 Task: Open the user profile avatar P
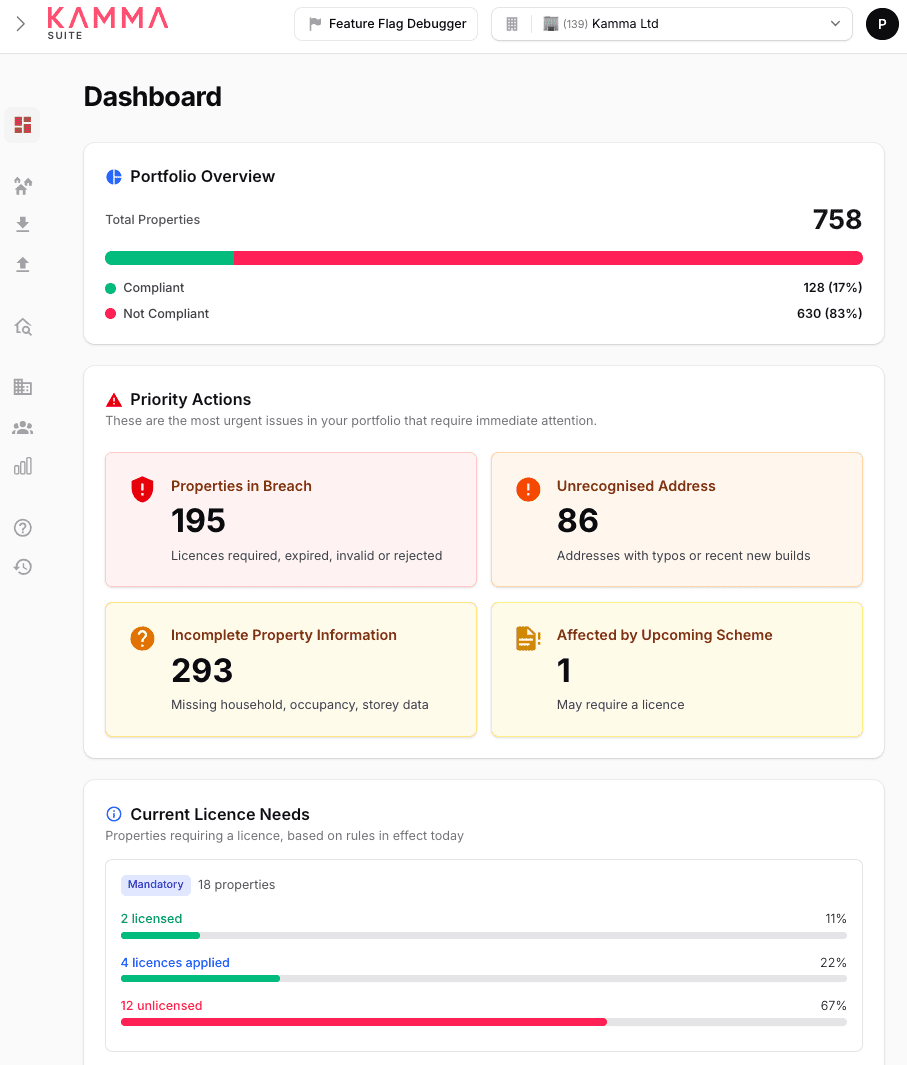(882, 24)
